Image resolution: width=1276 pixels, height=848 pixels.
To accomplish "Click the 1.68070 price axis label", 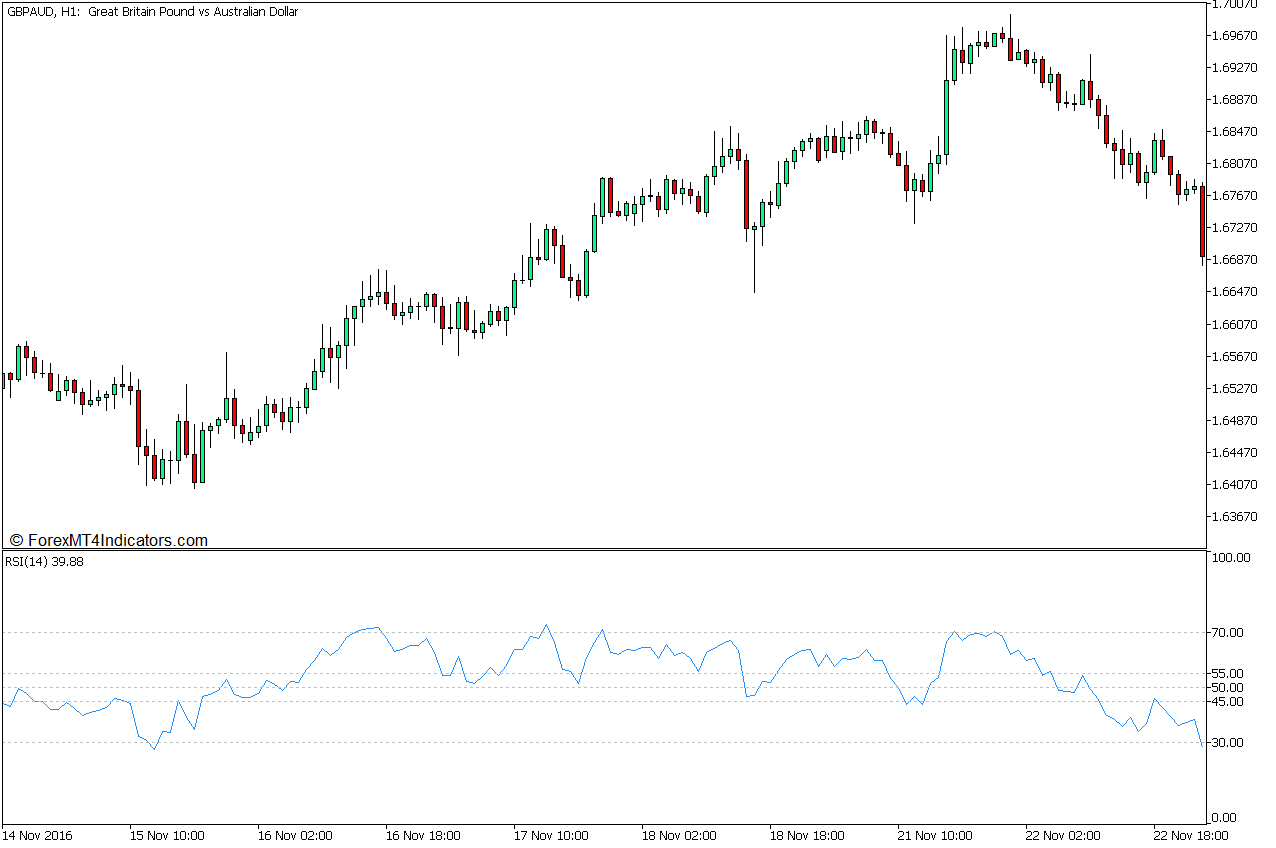I will (x=1234, y=164).
